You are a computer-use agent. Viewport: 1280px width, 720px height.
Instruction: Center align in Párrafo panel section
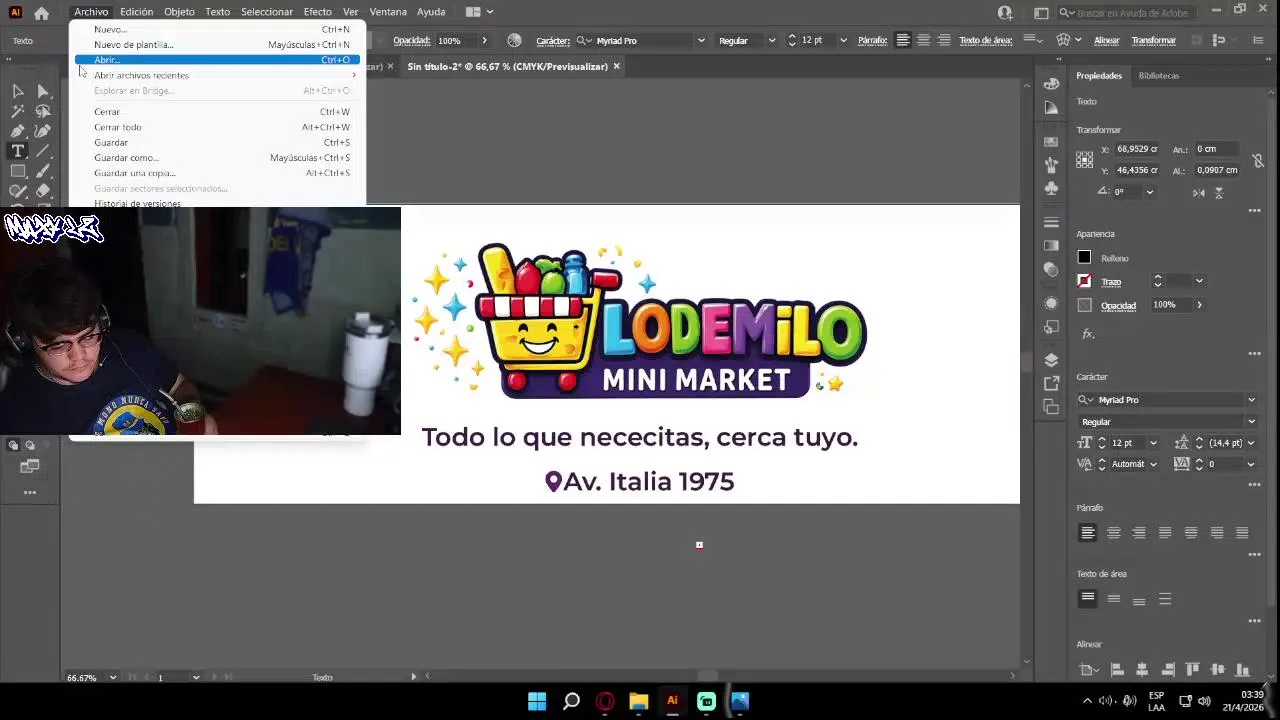click(1113, 533)
